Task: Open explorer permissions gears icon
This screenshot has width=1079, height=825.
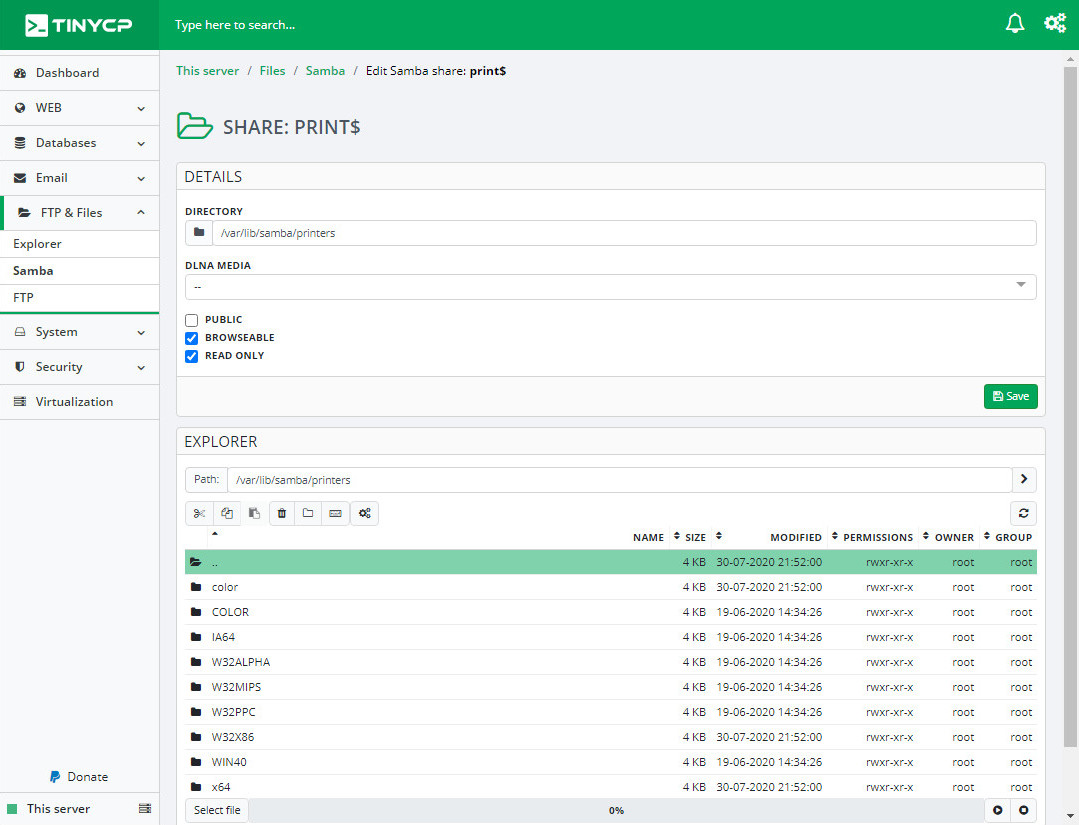Action: tap(365, 513)
